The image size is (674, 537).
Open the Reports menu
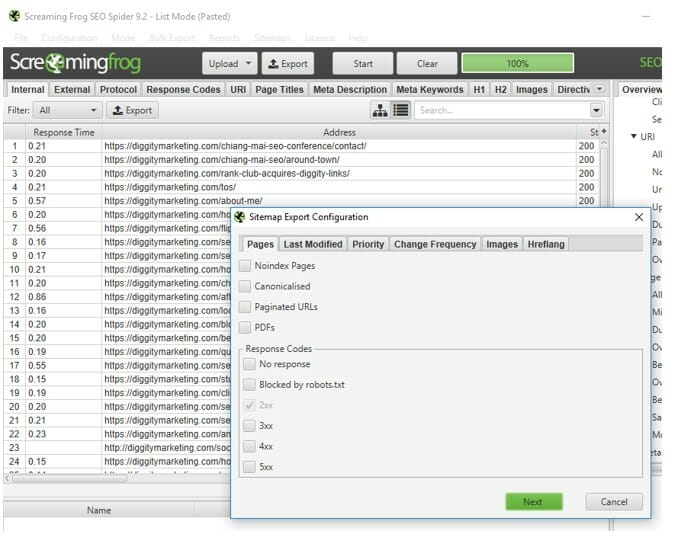224,38
